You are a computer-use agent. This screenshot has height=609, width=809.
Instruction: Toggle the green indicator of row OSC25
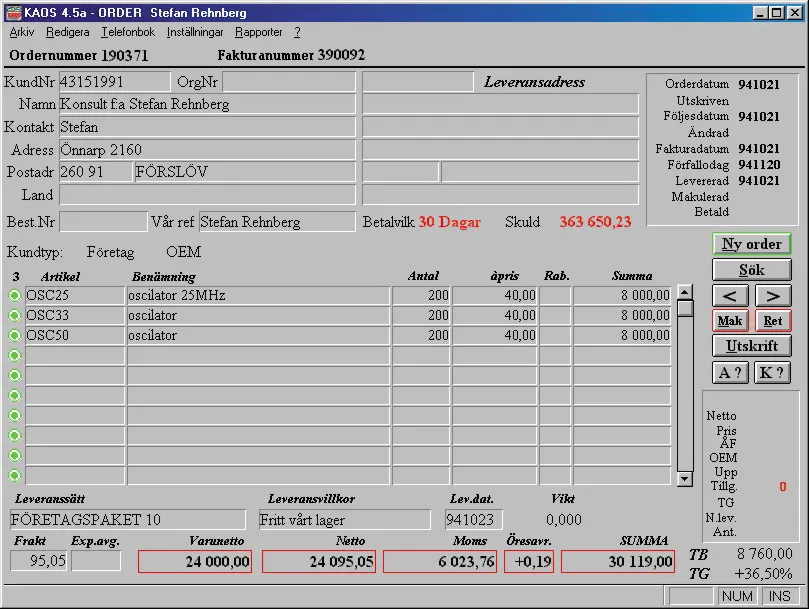(x=14, y=295)
